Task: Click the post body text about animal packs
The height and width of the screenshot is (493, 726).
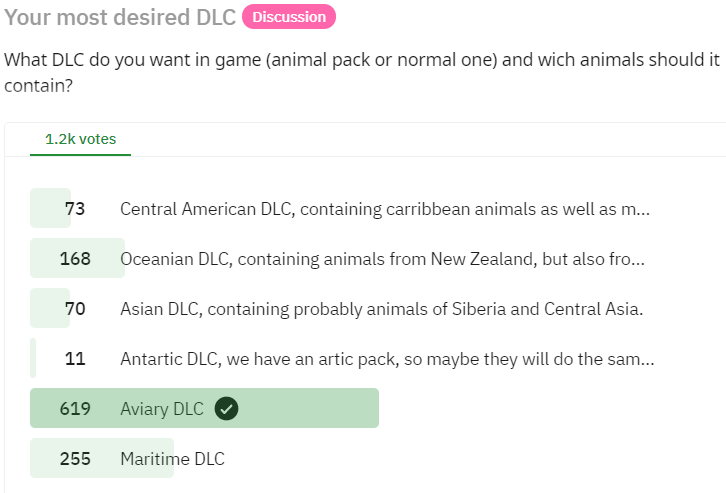Action: point(362,73)
